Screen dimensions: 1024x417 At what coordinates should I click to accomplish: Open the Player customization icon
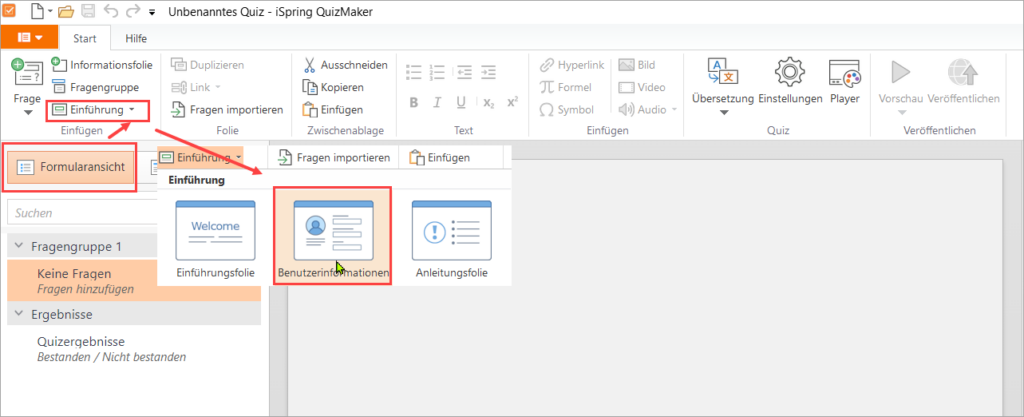click(x=844, y=72)
